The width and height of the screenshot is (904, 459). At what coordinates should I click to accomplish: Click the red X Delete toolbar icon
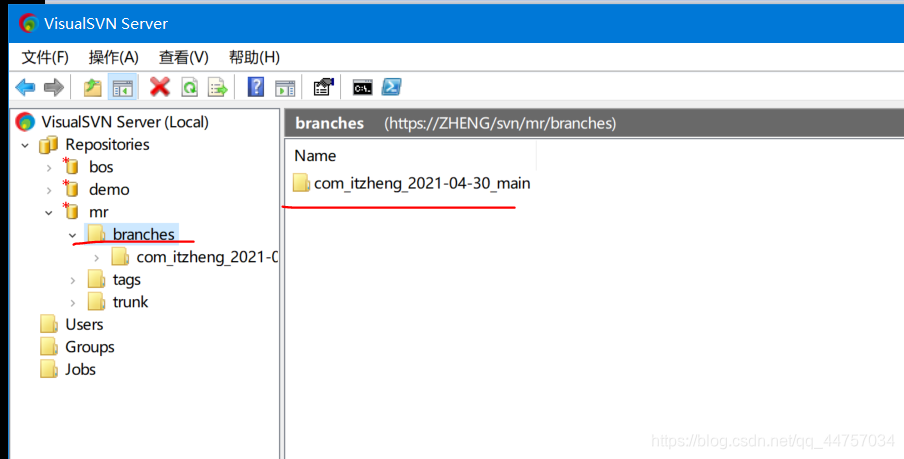(160, 87)
